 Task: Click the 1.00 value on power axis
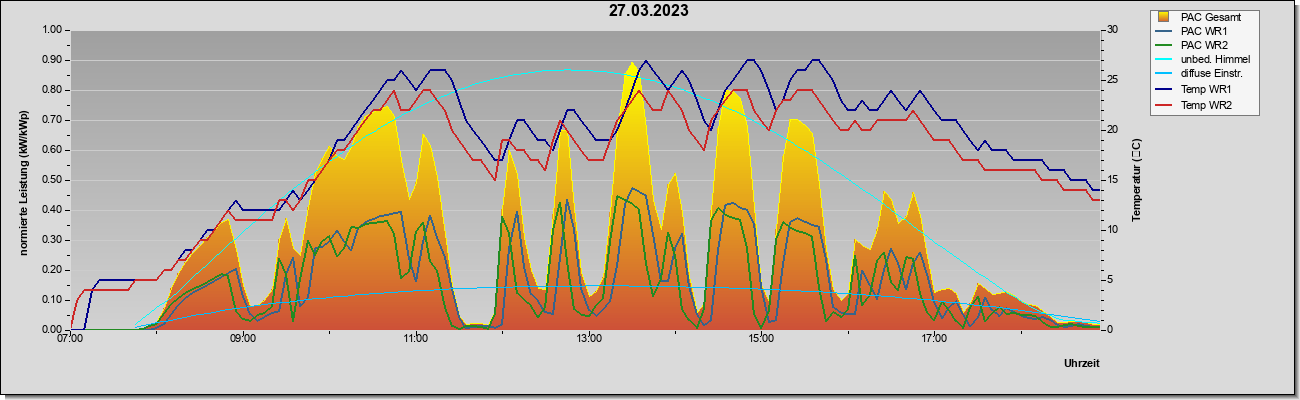click(x=51, y=30)
